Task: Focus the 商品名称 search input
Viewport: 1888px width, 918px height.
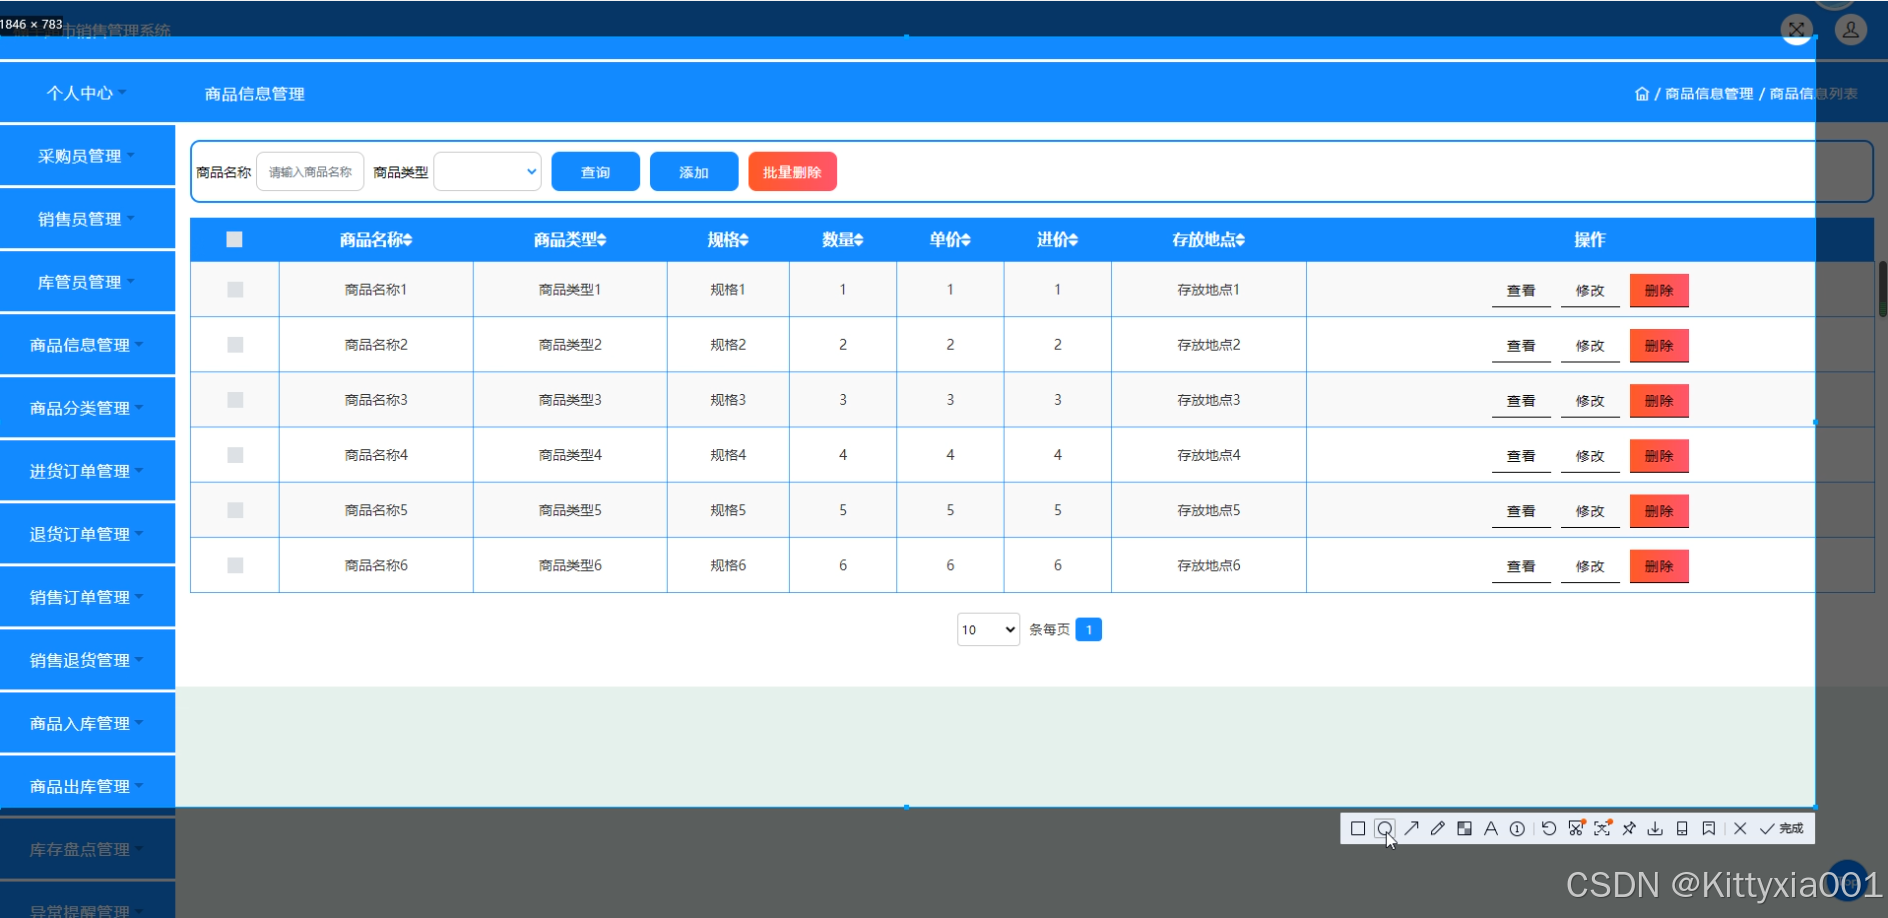Action: 310,172
